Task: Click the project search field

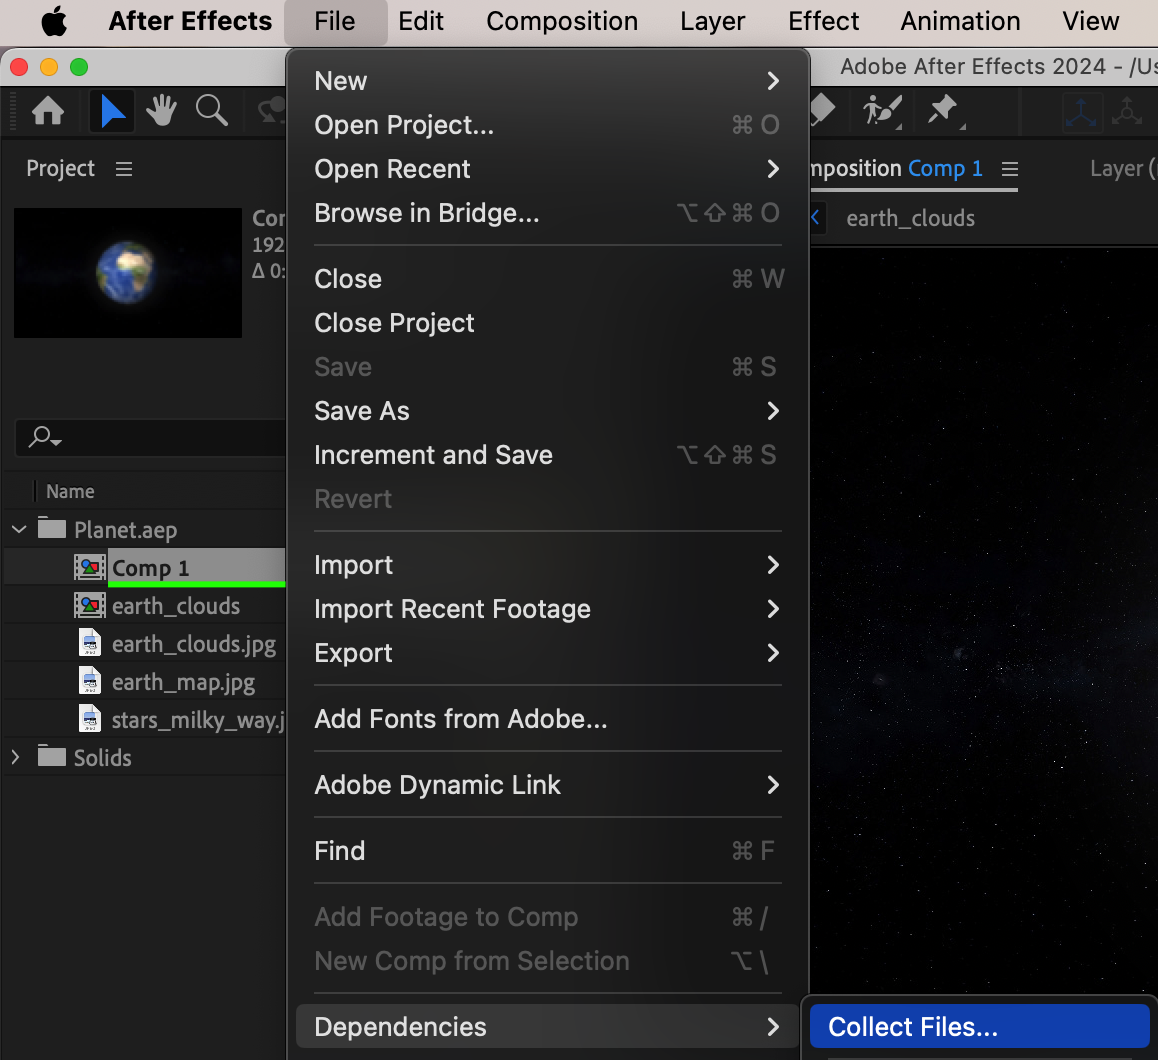Action: [x=151, y=437]
